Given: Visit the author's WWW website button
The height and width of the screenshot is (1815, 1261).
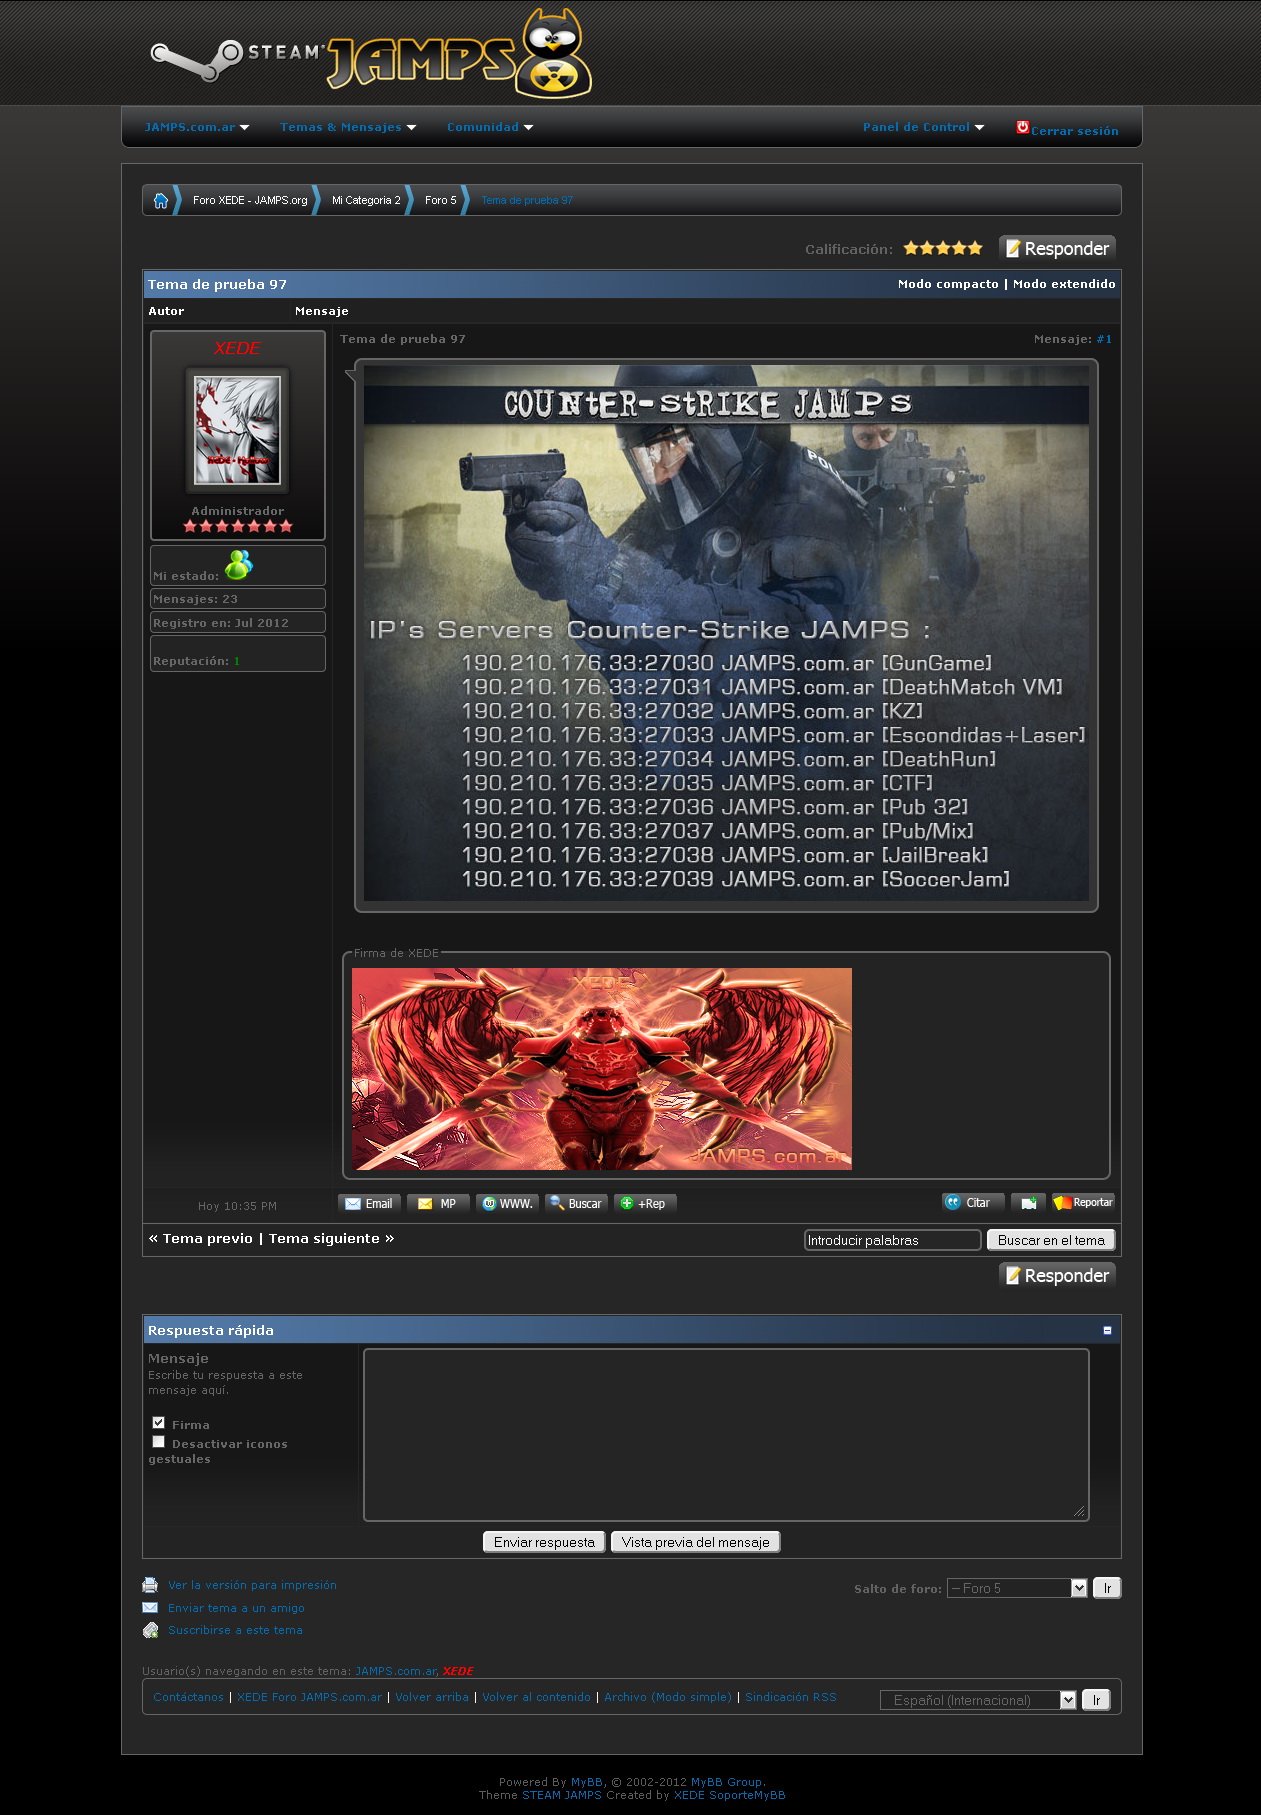Looking at the screenshot, I should [507, 1203].
